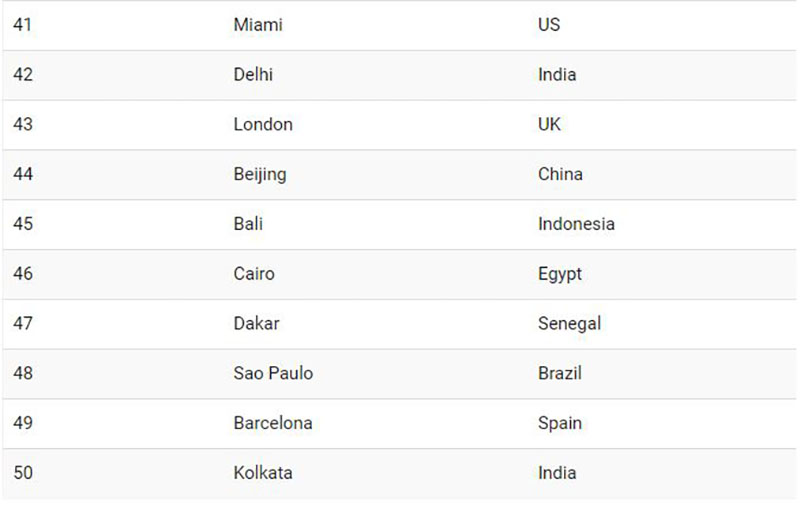
Task: Select the Brazil country cell
Action: (x=559, y=373)
